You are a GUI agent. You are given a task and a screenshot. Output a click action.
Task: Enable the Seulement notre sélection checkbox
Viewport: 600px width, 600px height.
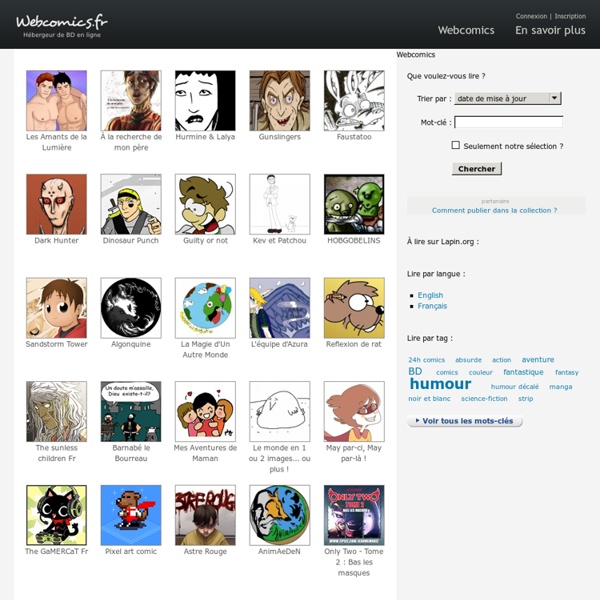[455, 145]
